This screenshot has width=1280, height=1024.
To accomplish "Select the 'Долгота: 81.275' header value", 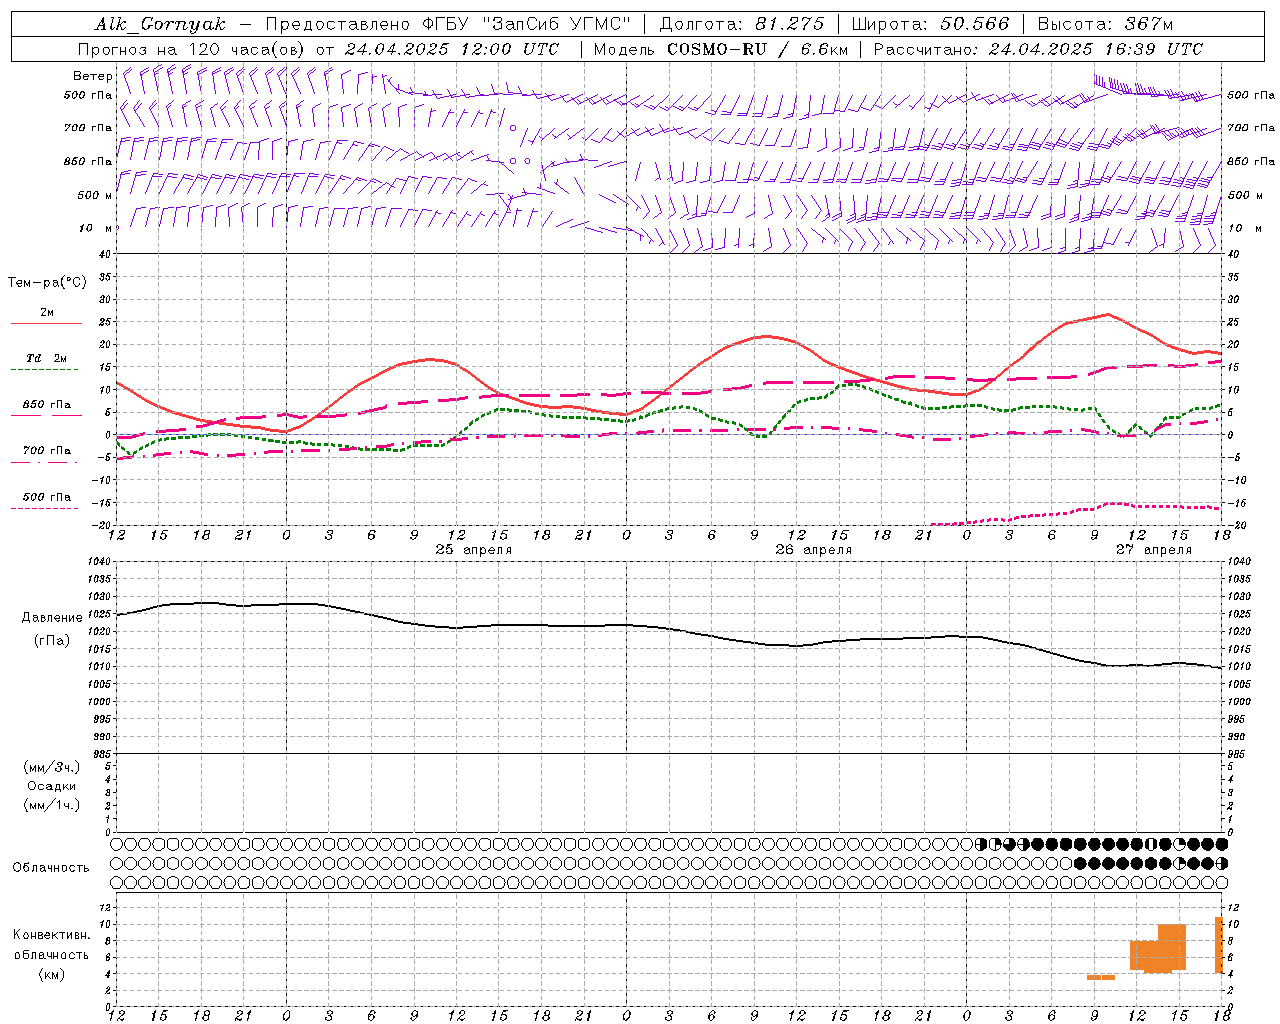I will (742, 24).
